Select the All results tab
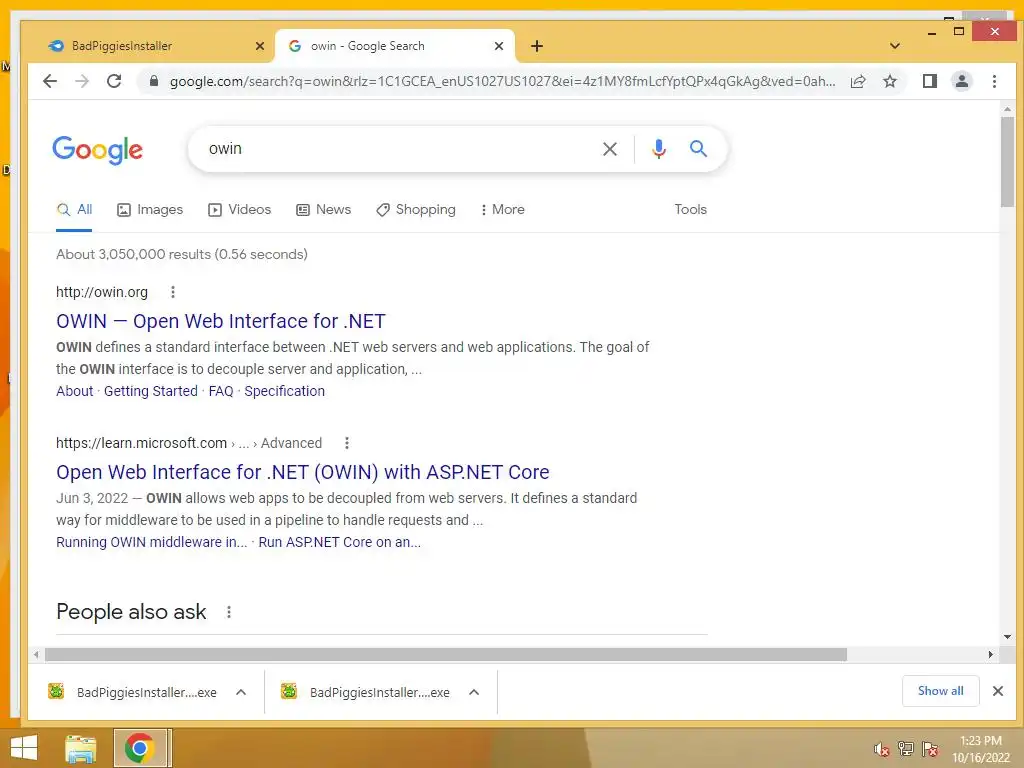The height and width of the screenshot is (768, 1024). [74, 210]
